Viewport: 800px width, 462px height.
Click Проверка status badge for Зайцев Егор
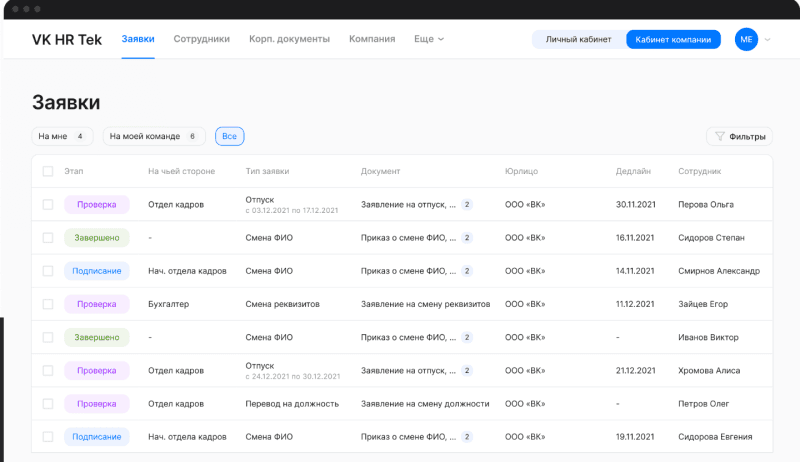[97, 304]
